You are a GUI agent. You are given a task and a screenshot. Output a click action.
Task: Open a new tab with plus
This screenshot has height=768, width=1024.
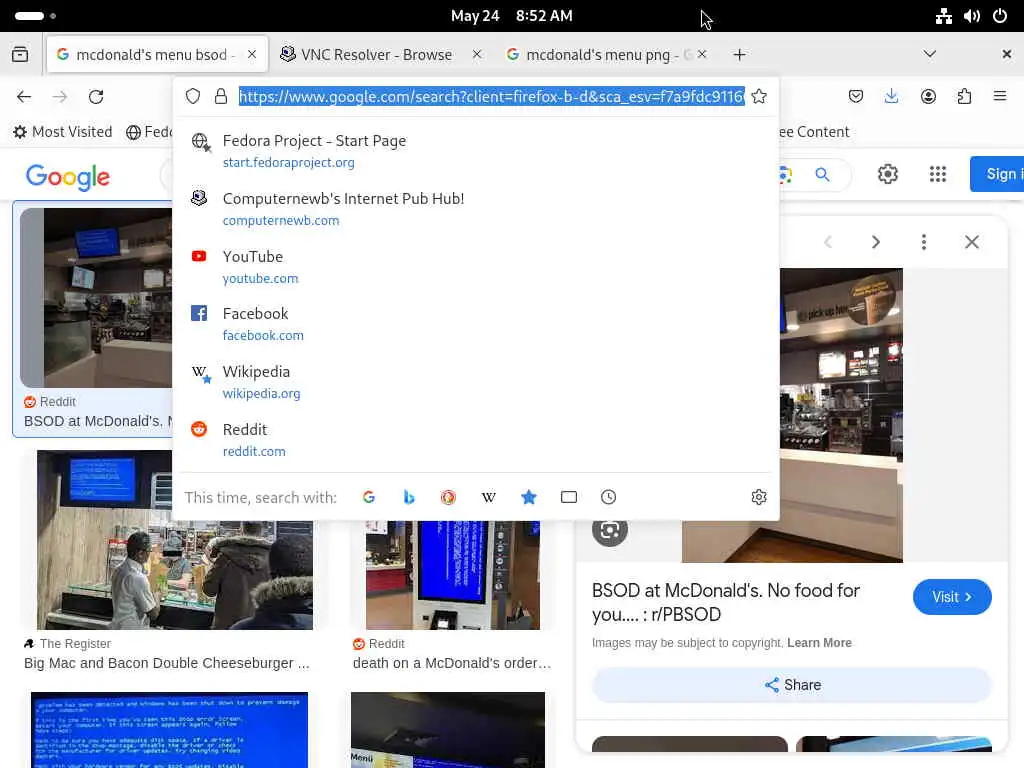click(x=739, y=55)
